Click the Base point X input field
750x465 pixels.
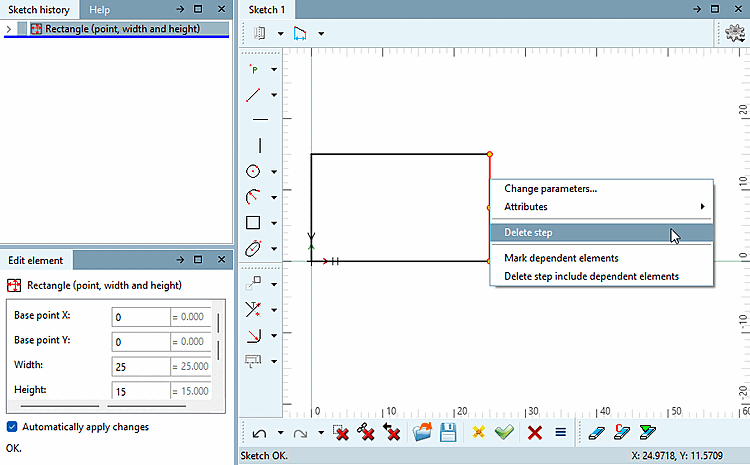(141, 317)
